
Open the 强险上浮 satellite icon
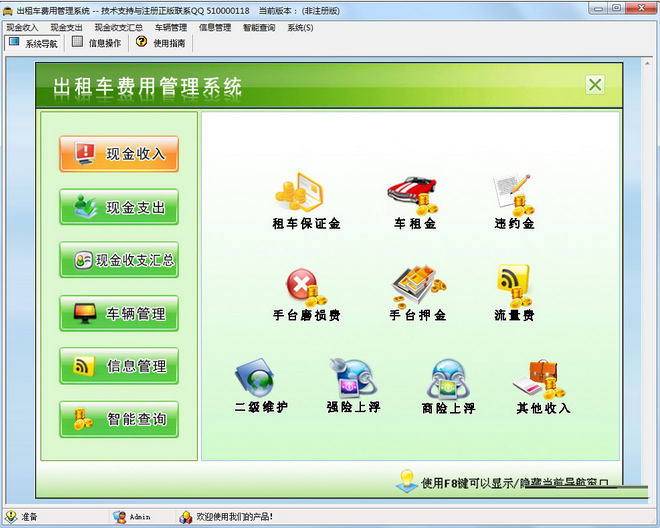coord(354,378)
